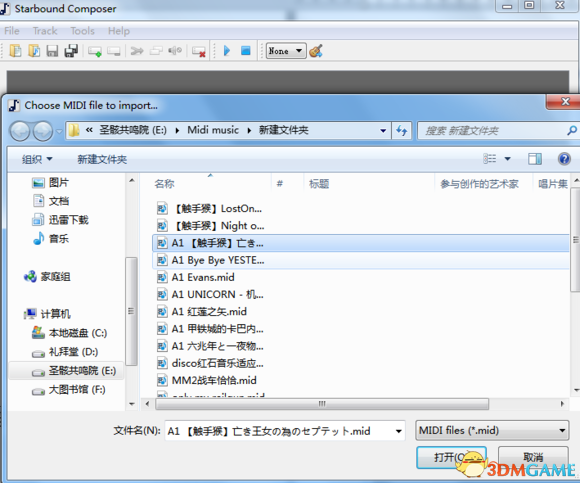Click the Stop button in toolbar
This screenshot has width=580, height=483.
(x=246, y=51)
